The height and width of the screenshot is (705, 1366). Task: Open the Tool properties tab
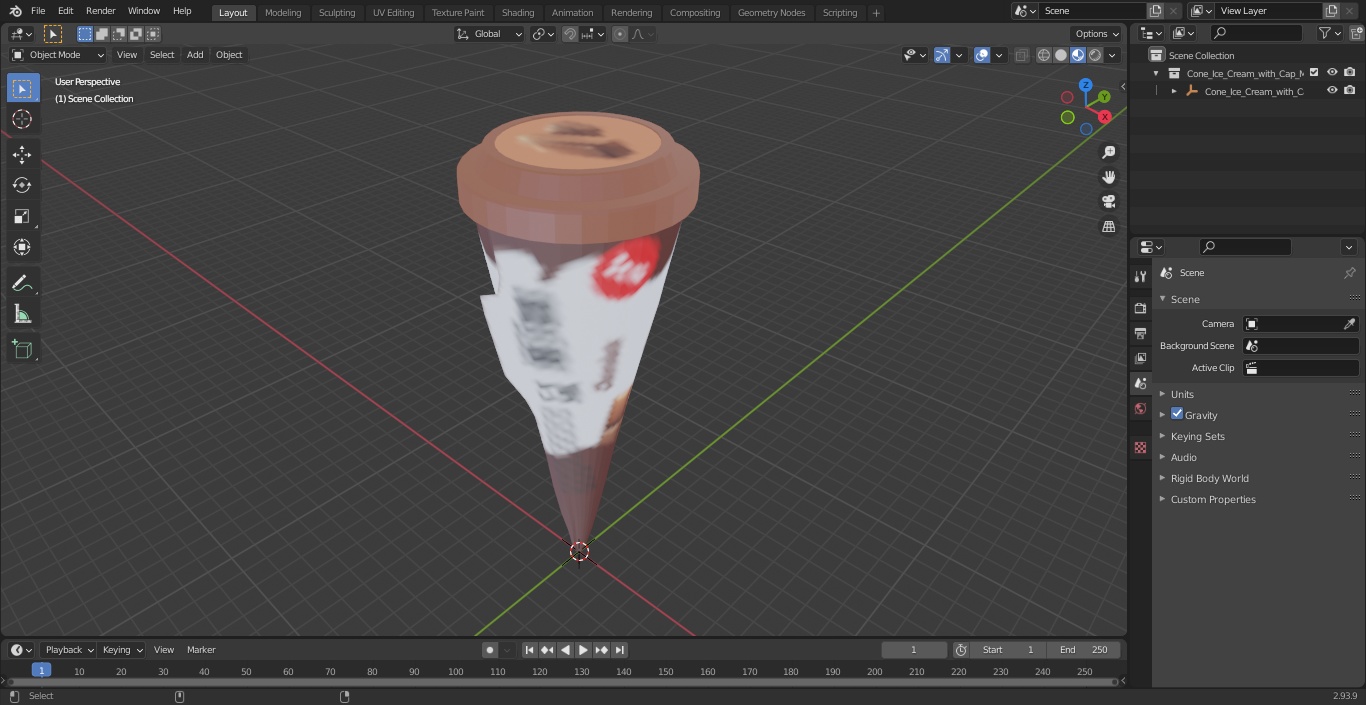(x=1140, y=277)
